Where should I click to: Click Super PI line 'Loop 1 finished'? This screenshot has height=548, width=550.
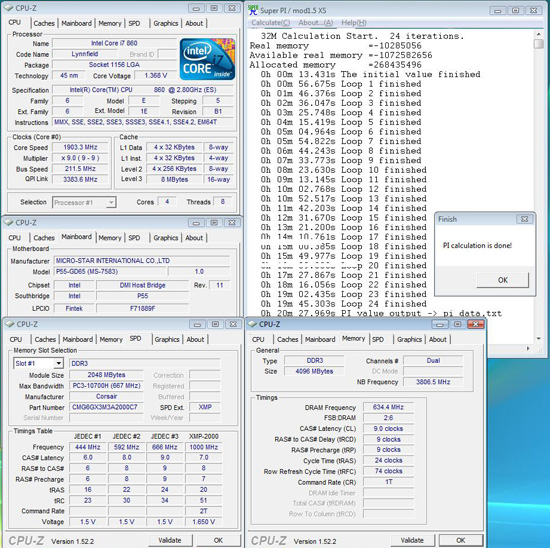(341, 84)
